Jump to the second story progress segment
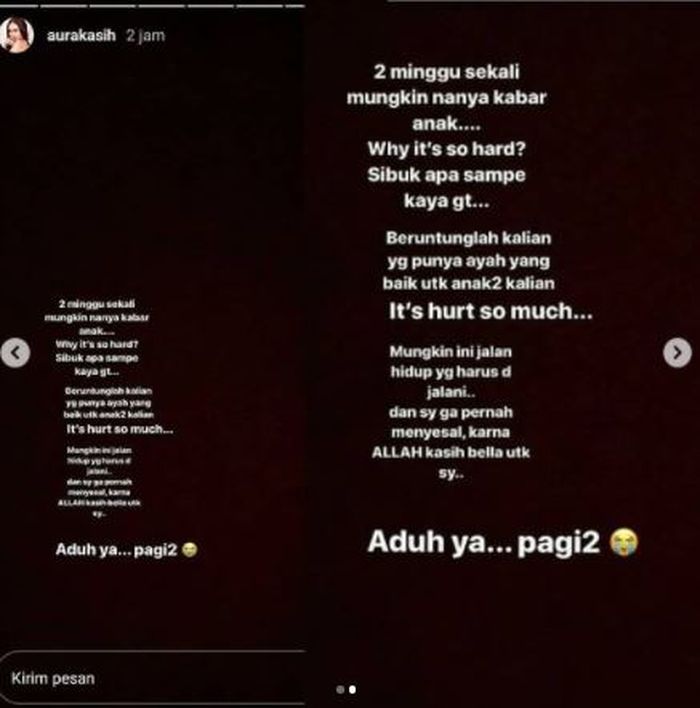Image resolution: width=700 pixels, height=708 pixels. tap(64, 6)
